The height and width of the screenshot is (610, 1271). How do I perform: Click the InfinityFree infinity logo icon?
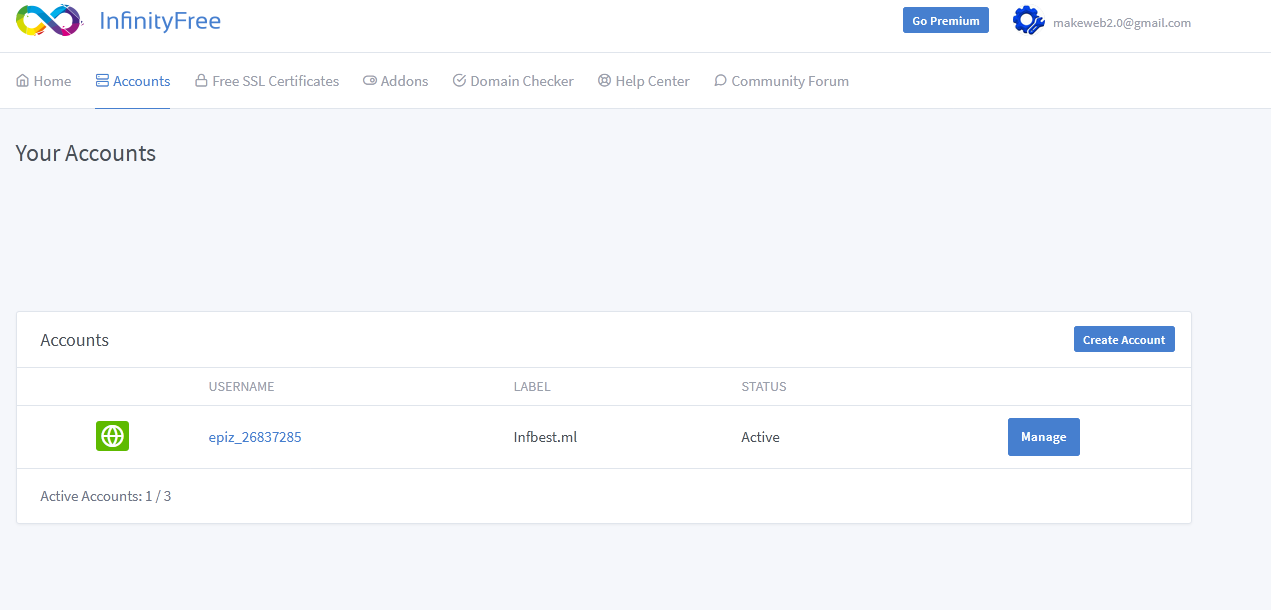point(48,20)
